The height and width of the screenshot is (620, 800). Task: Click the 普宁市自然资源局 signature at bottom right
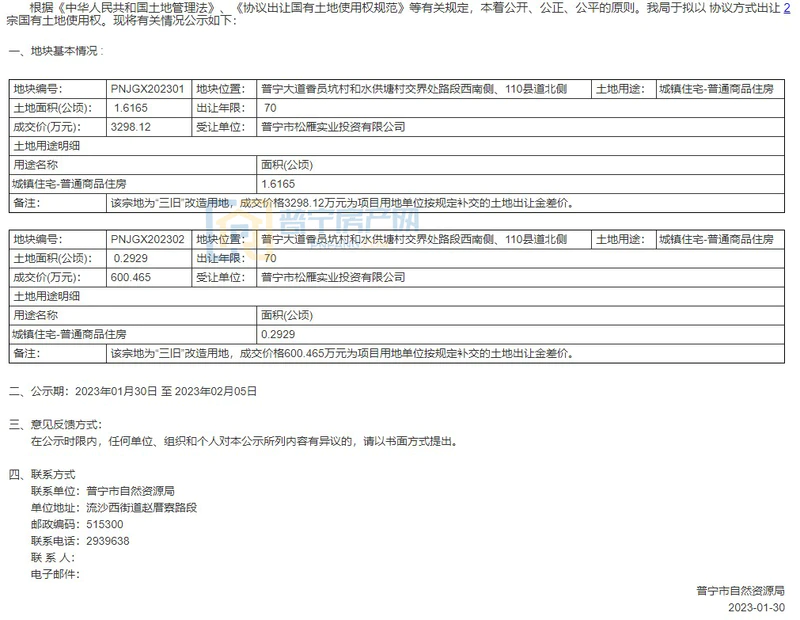coord(740,590)
